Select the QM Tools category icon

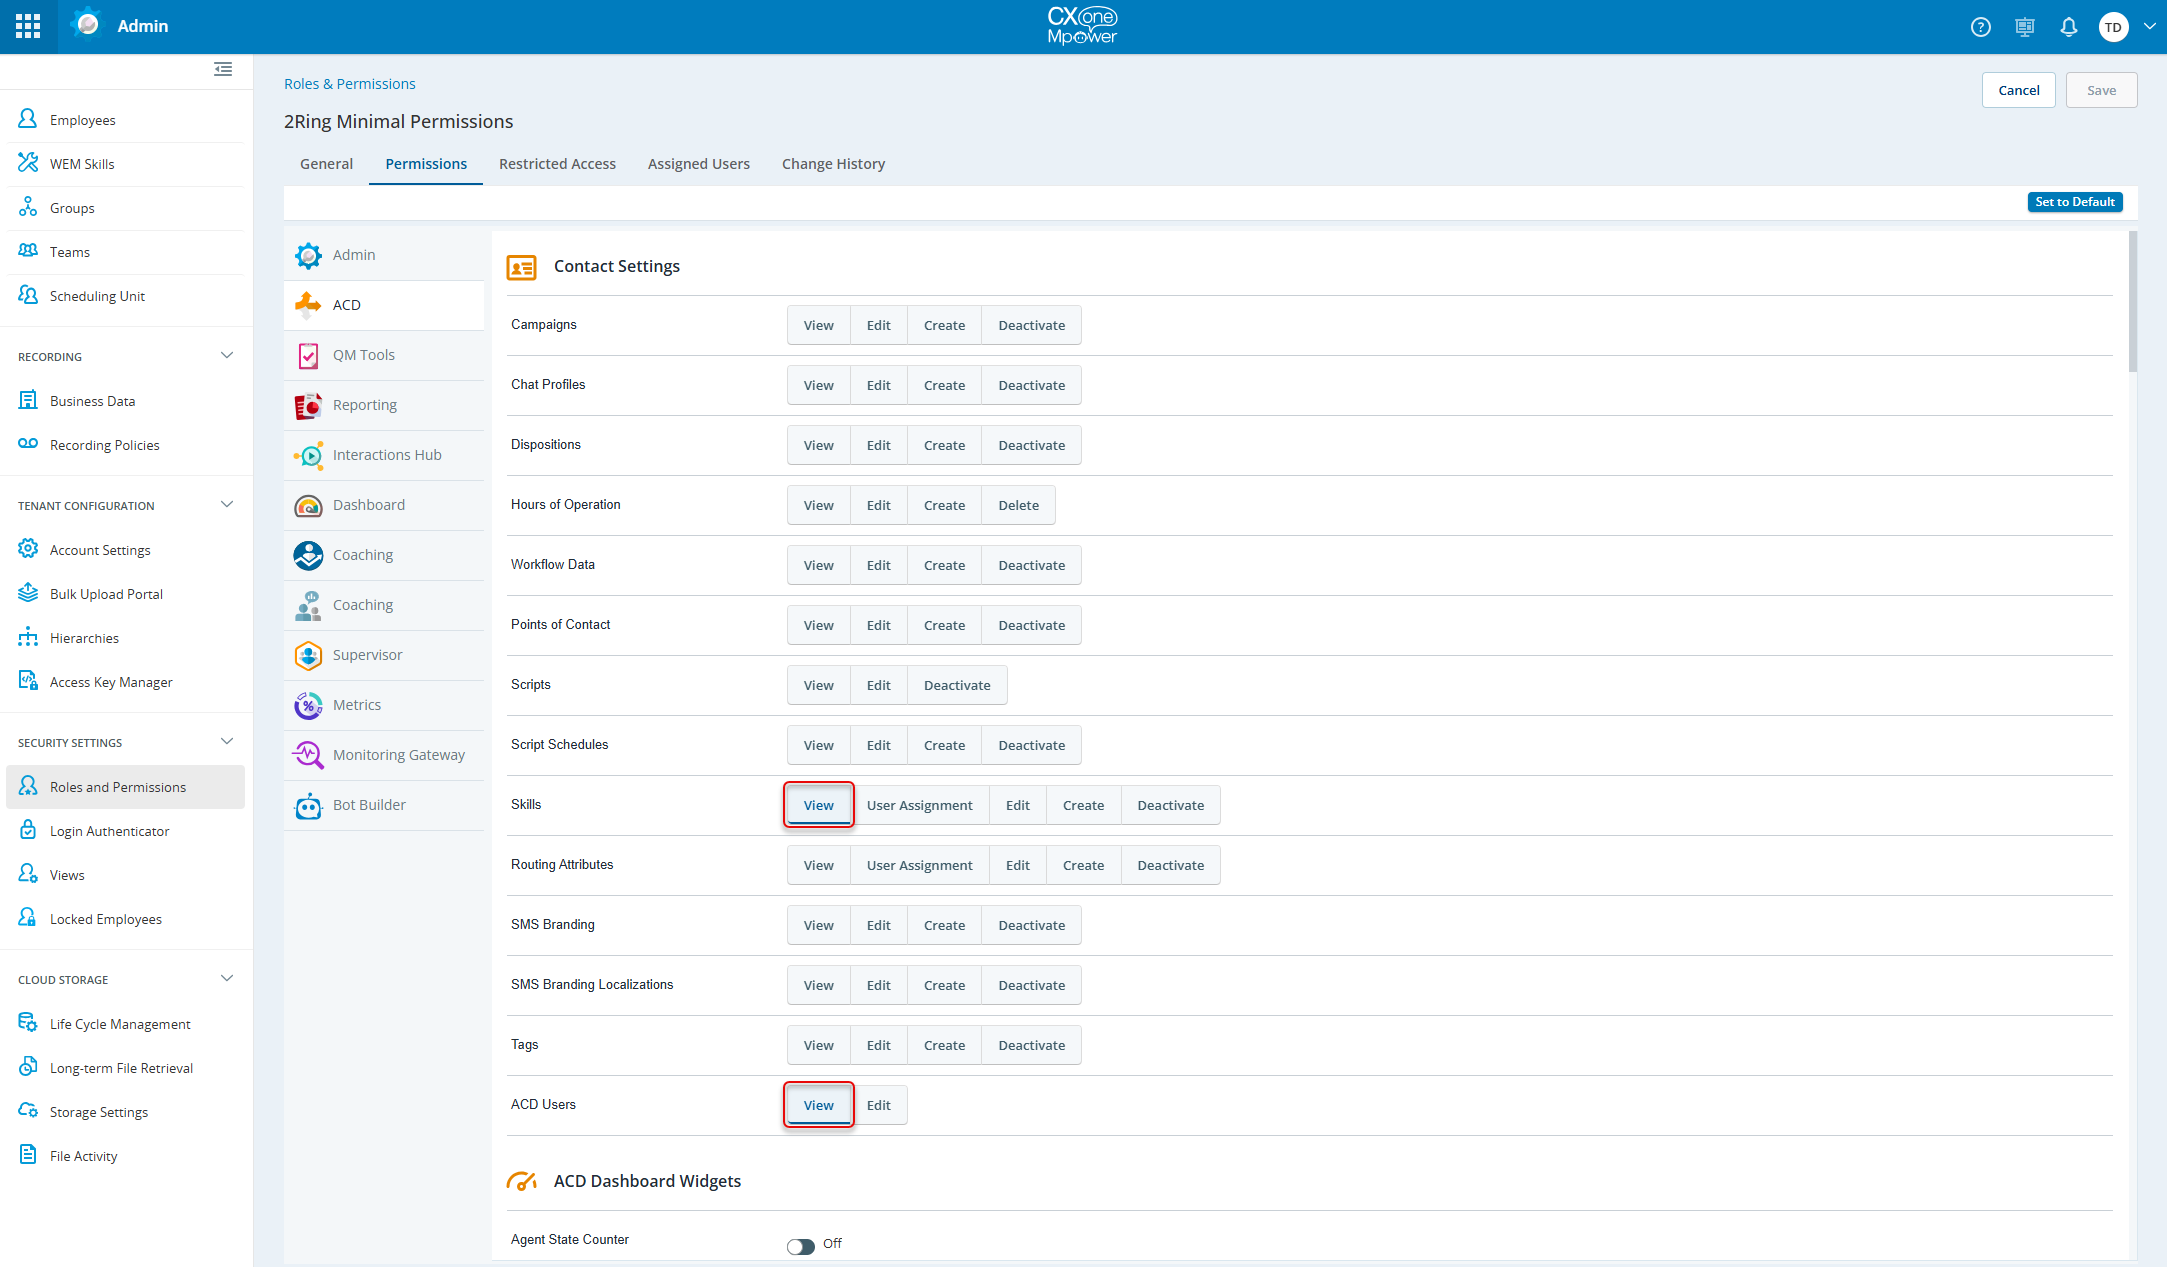[308, 355]
